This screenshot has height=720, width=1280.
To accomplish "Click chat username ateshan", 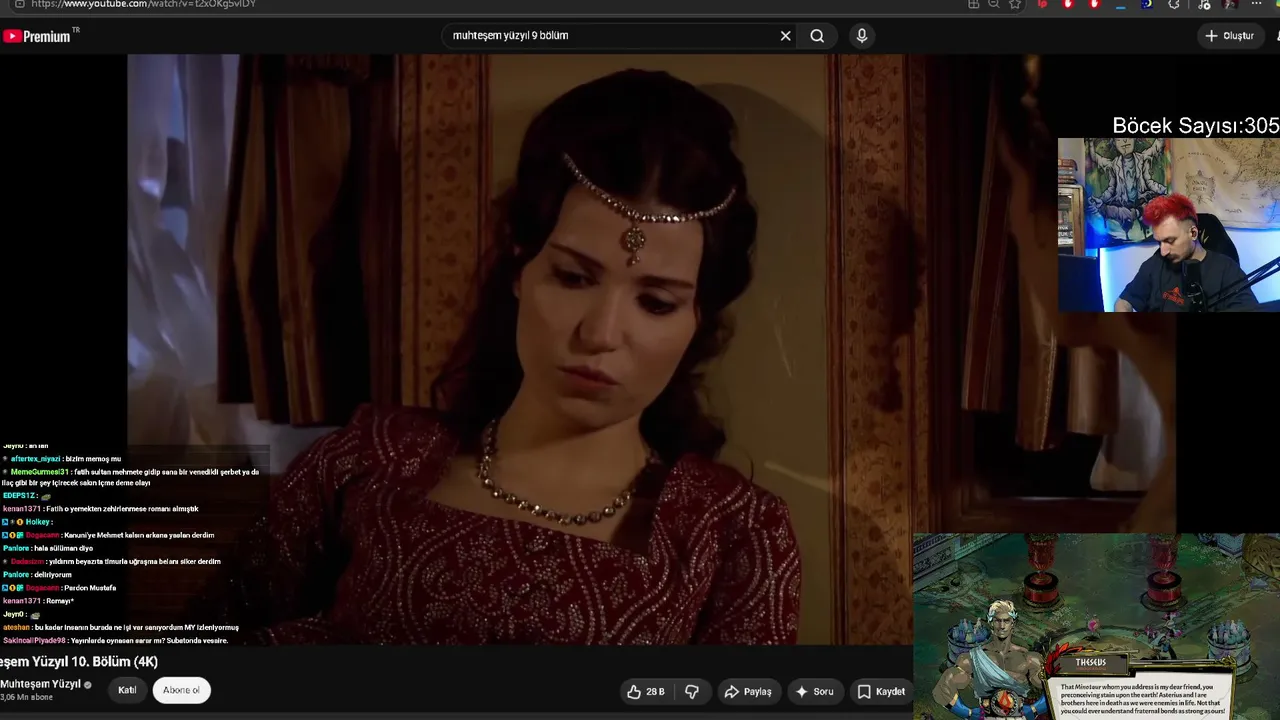I will pyautogui.click(x=16, y=627).
